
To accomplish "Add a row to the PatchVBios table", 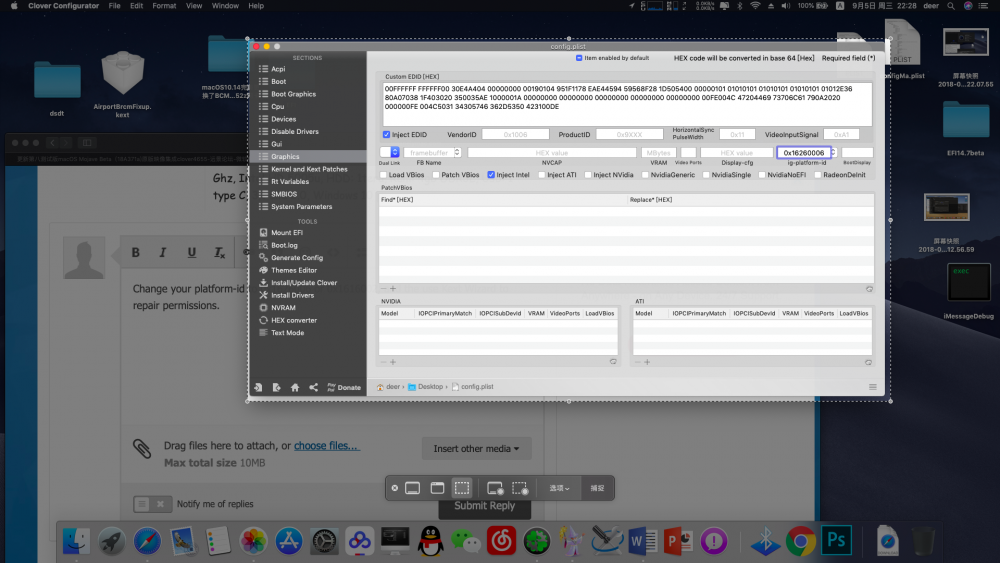I will 393,289.
